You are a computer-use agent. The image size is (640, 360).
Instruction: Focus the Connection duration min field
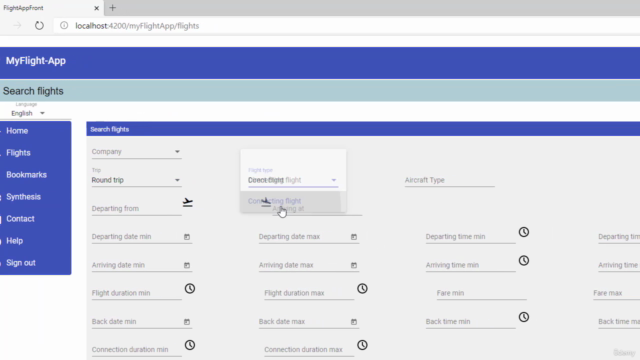tap(136, 350)
